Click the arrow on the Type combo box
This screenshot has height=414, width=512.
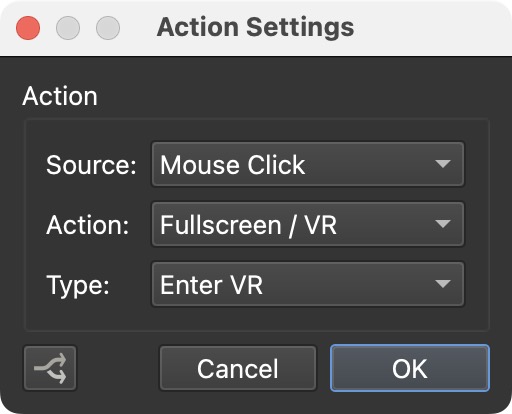click(443, 284)
